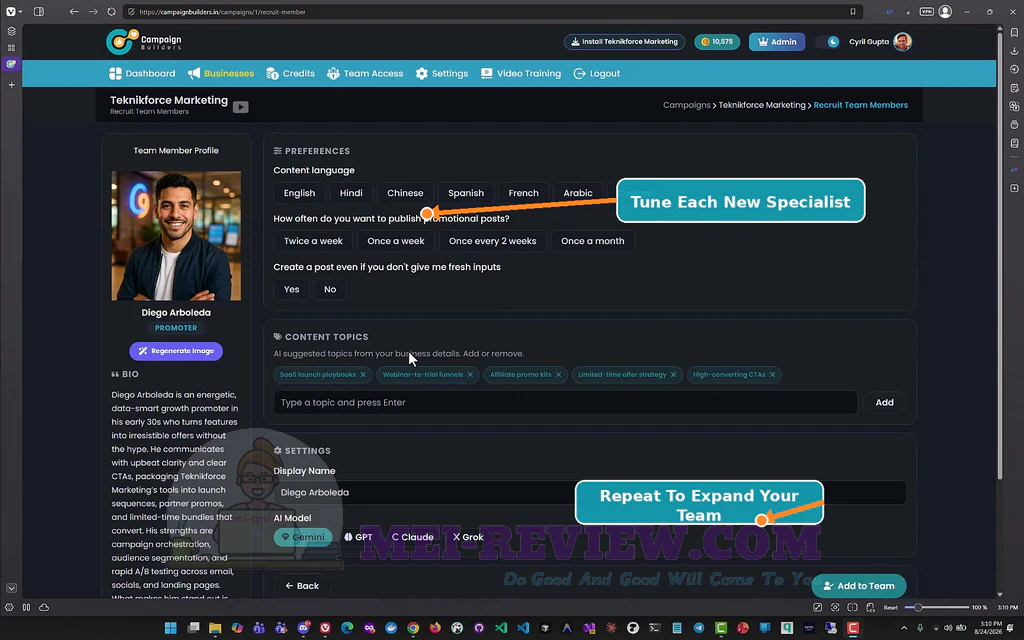Viewport: 1024px width, 640px height.
Task: Pick Once a month posting frequency
Action: (x=592, y=241)
